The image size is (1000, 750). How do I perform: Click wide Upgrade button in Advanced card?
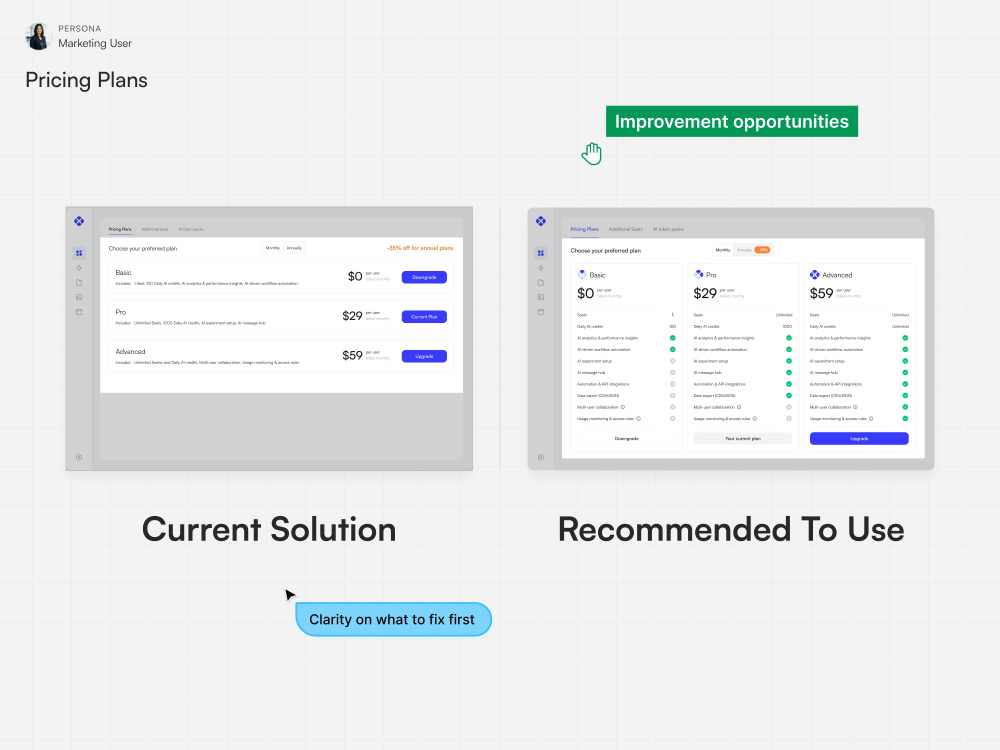pos(859,439)
